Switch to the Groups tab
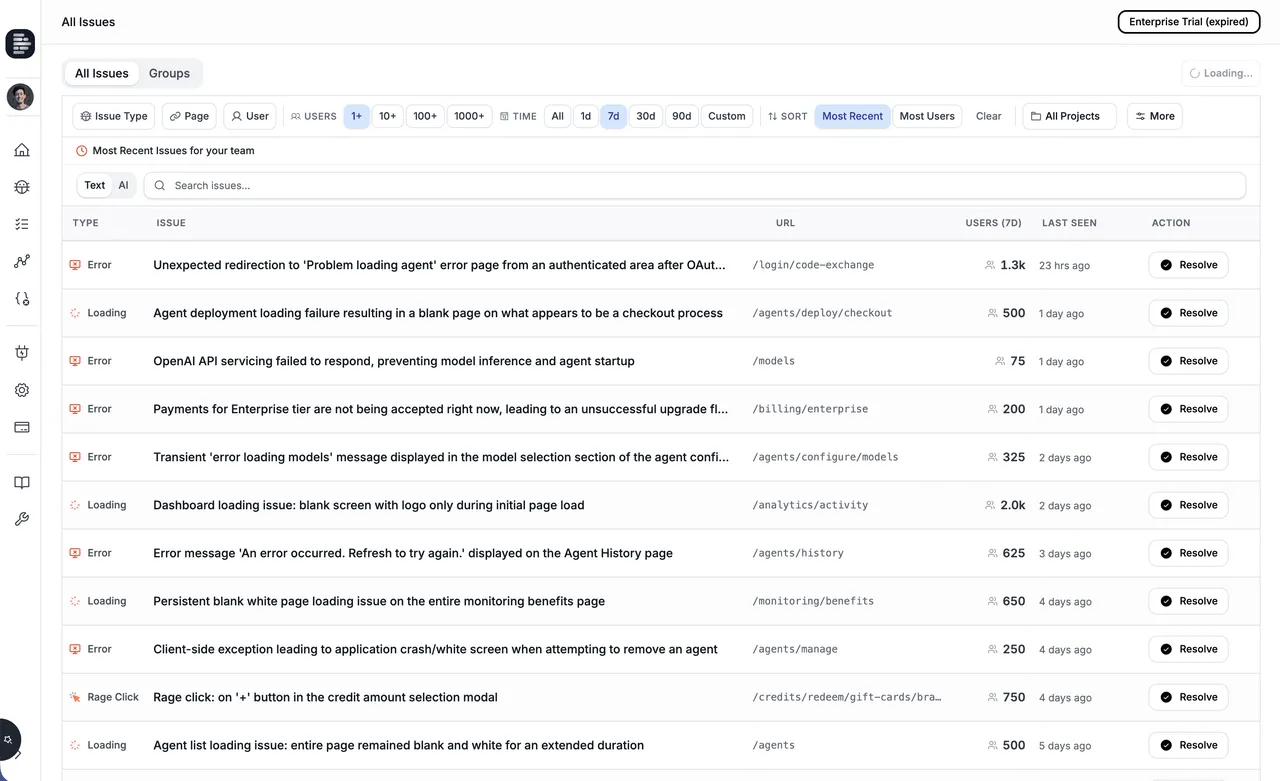1280x781 pixels. coord(169,73)
